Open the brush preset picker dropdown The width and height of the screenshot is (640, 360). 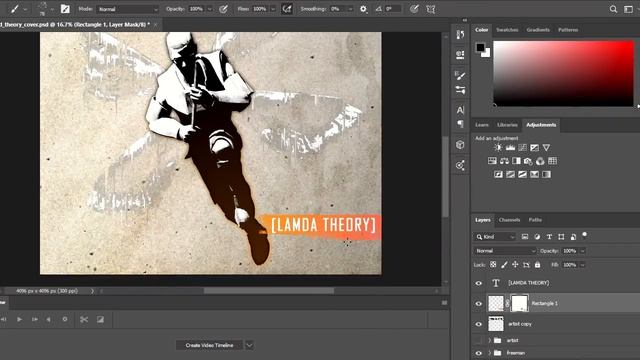[x=52, y=9]
